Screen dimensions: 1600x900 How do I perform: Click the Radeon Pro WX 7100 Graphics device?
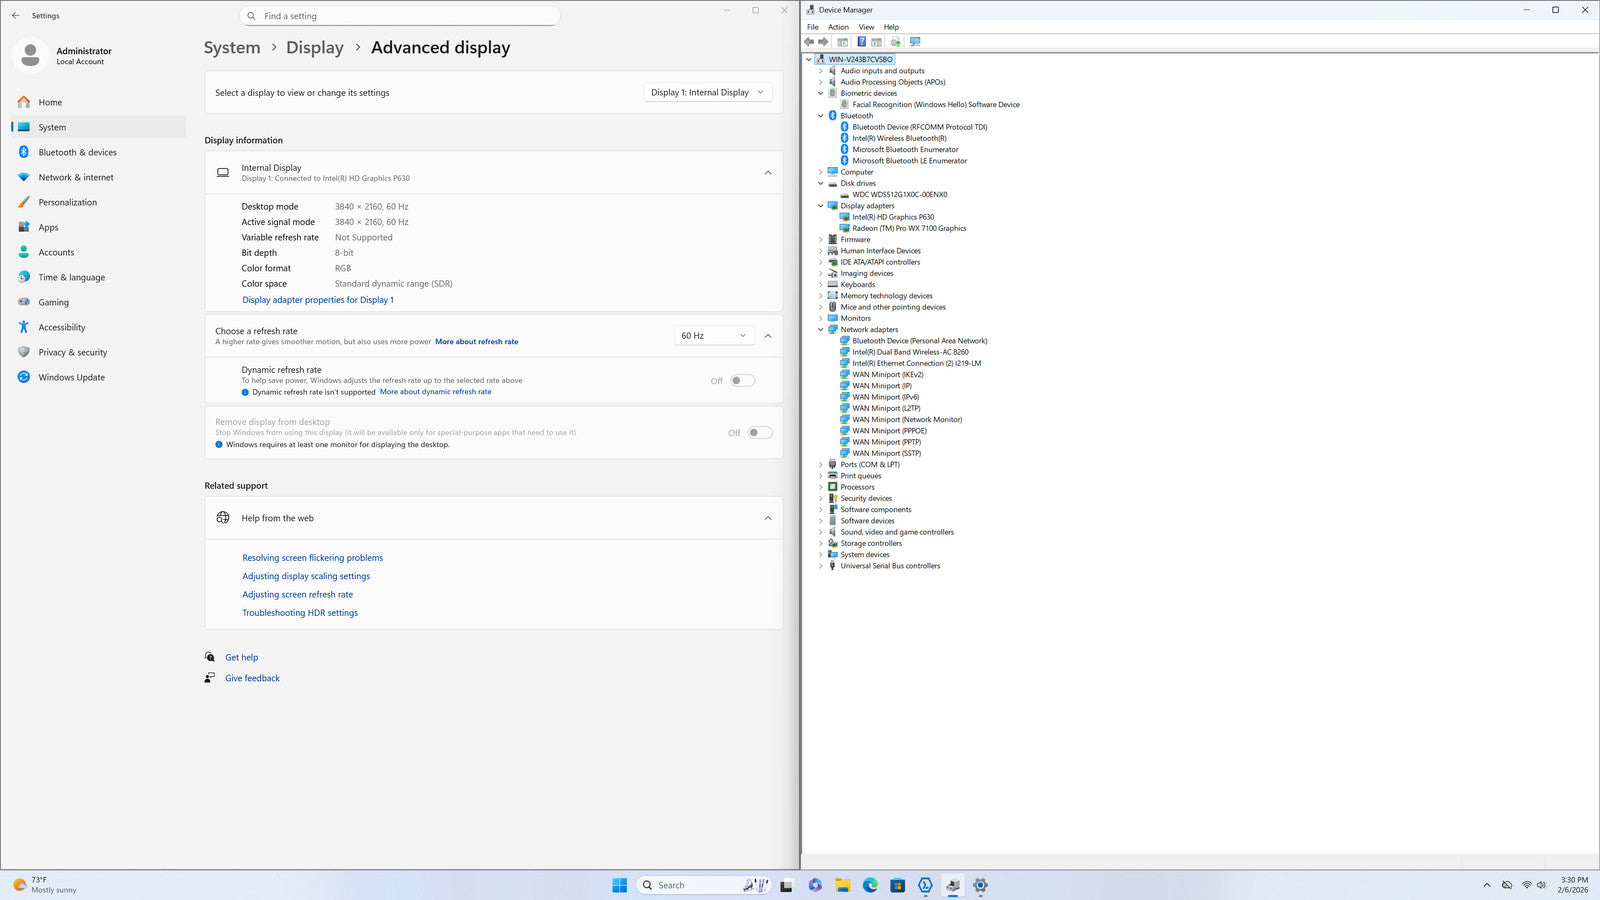908,228
